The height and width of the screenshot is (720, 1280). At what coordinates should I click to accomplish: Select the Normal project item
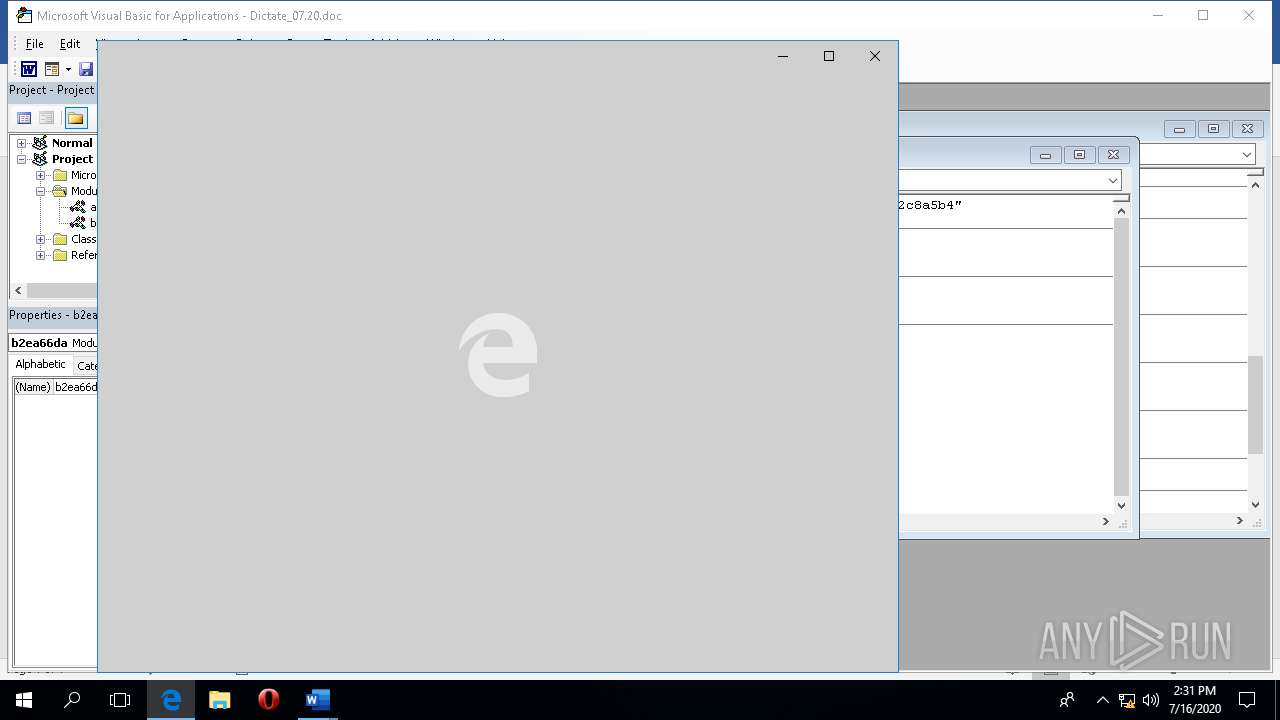[x=72, y=143]
